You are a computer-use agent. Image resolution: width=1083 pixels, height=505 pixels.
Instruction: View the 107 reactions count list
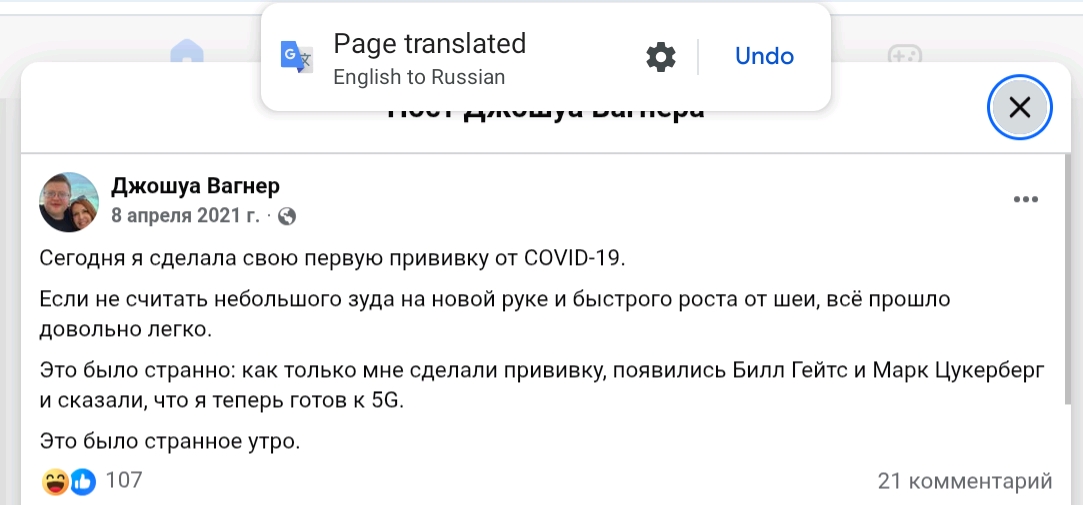(x=124, y=481)
